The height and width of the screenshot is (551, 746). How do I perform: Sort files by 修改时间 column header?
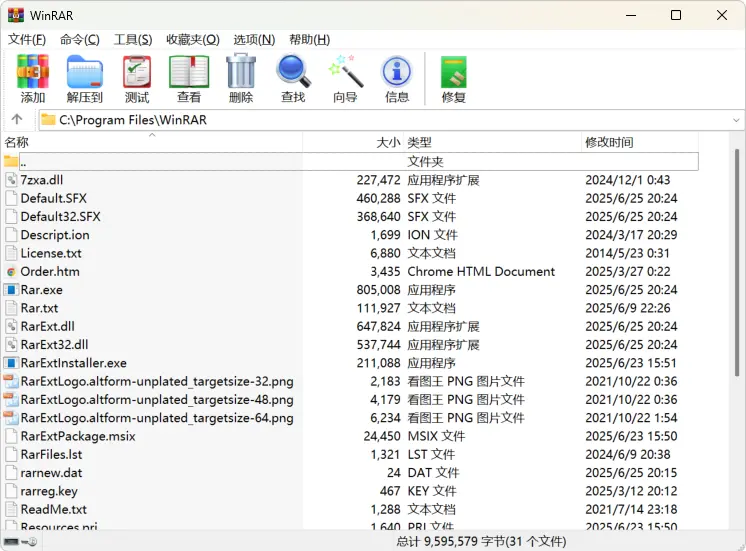point(640,142)
